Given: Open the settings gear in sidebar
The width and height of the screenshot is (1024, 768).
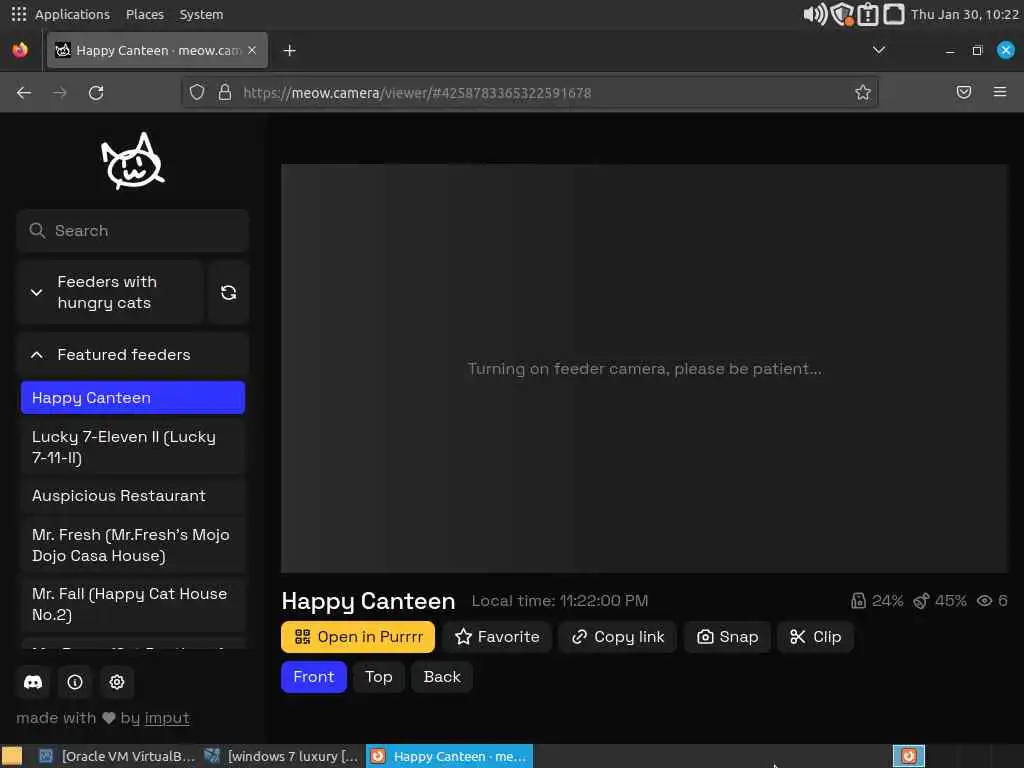Looking at the screenshot, I should [x=117, y=682].
